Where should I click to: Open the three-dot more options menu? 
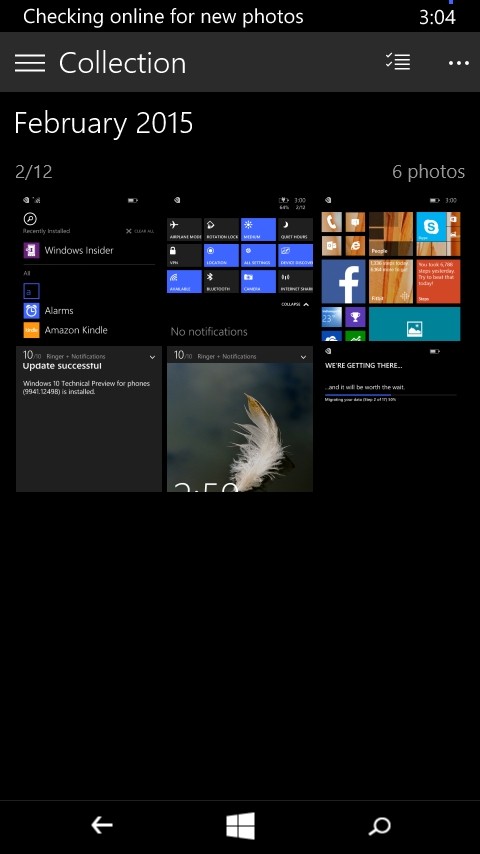pos(459,63)
